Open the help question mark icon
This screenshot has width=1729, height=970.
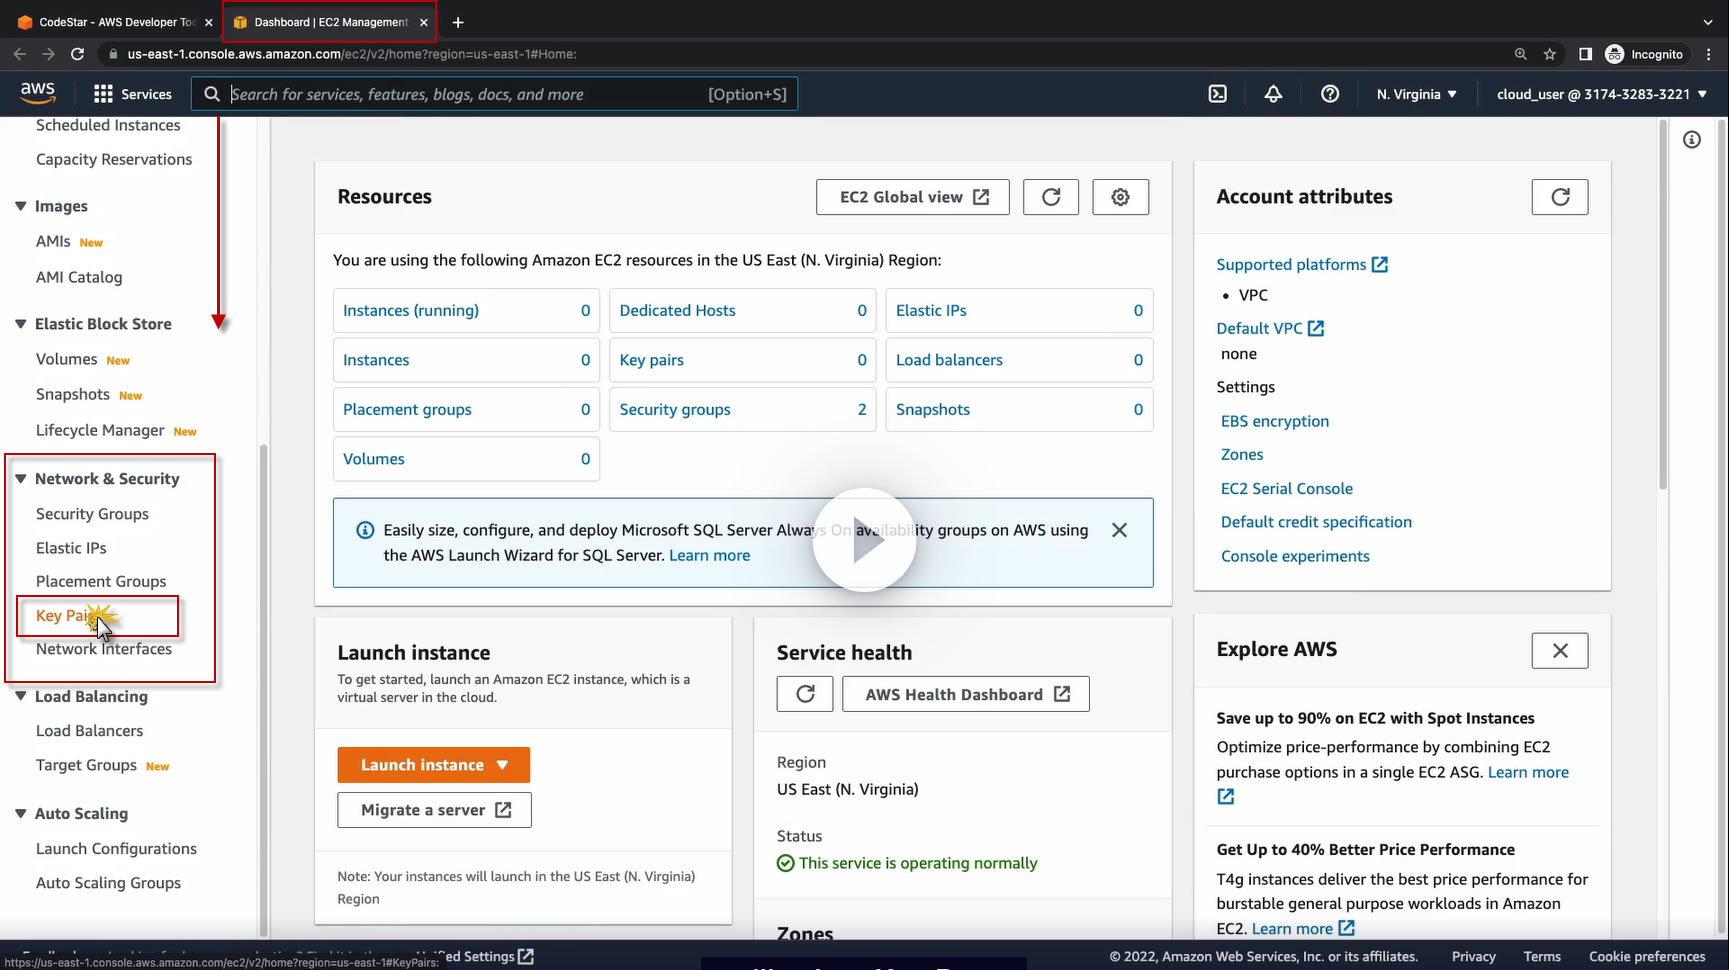(1329, 94)
